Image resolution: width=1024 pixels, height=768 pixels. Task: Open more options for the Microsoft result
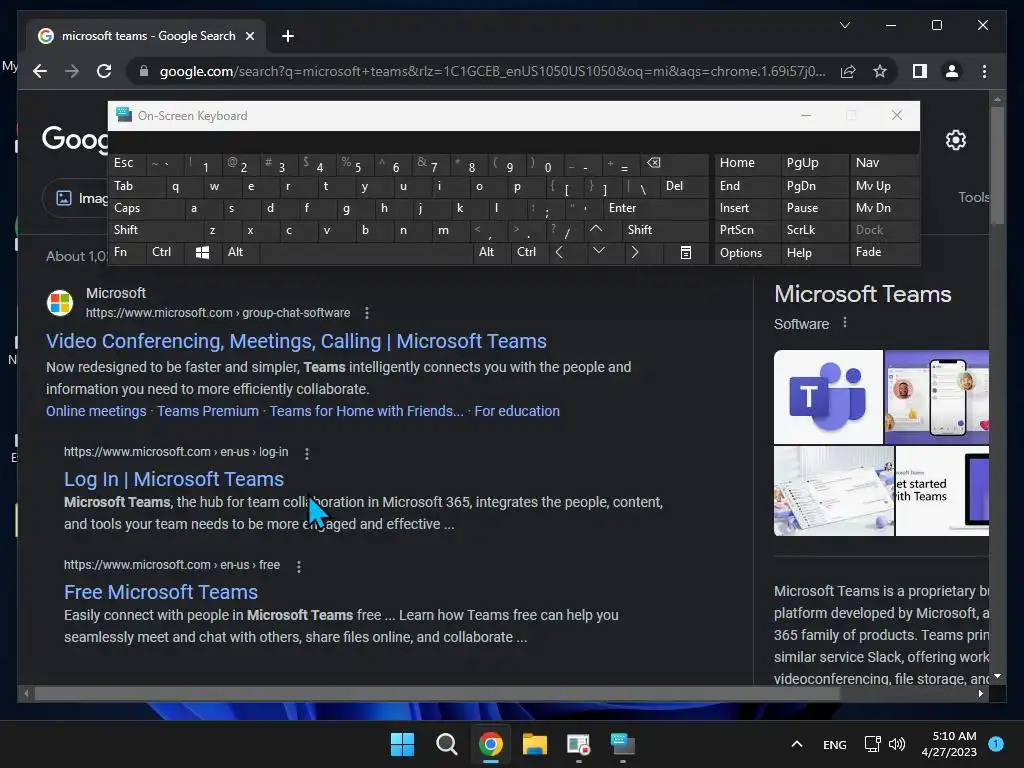(367, 313)
